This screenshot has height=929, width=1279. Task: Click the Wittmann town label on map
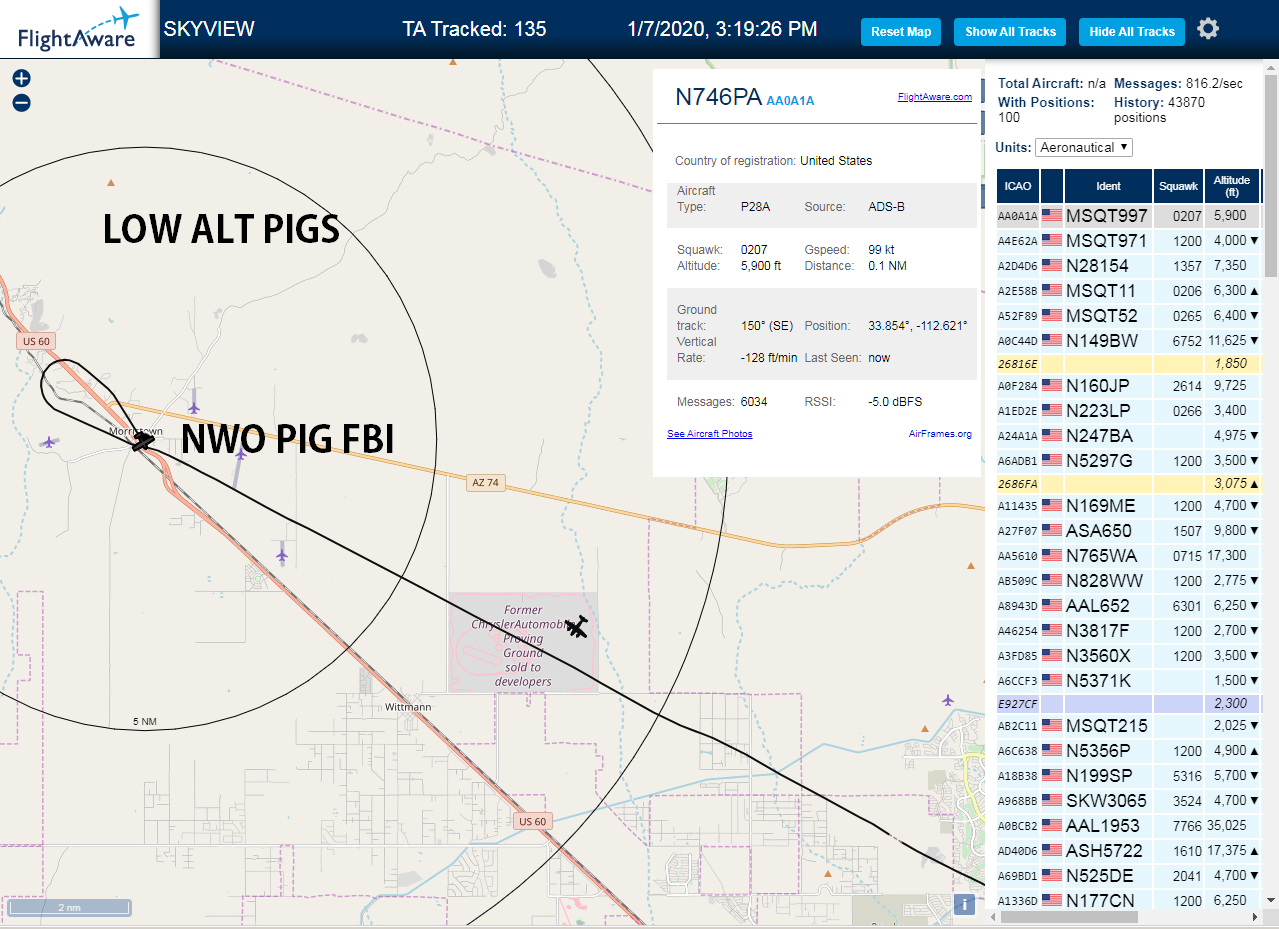(408, 707)
